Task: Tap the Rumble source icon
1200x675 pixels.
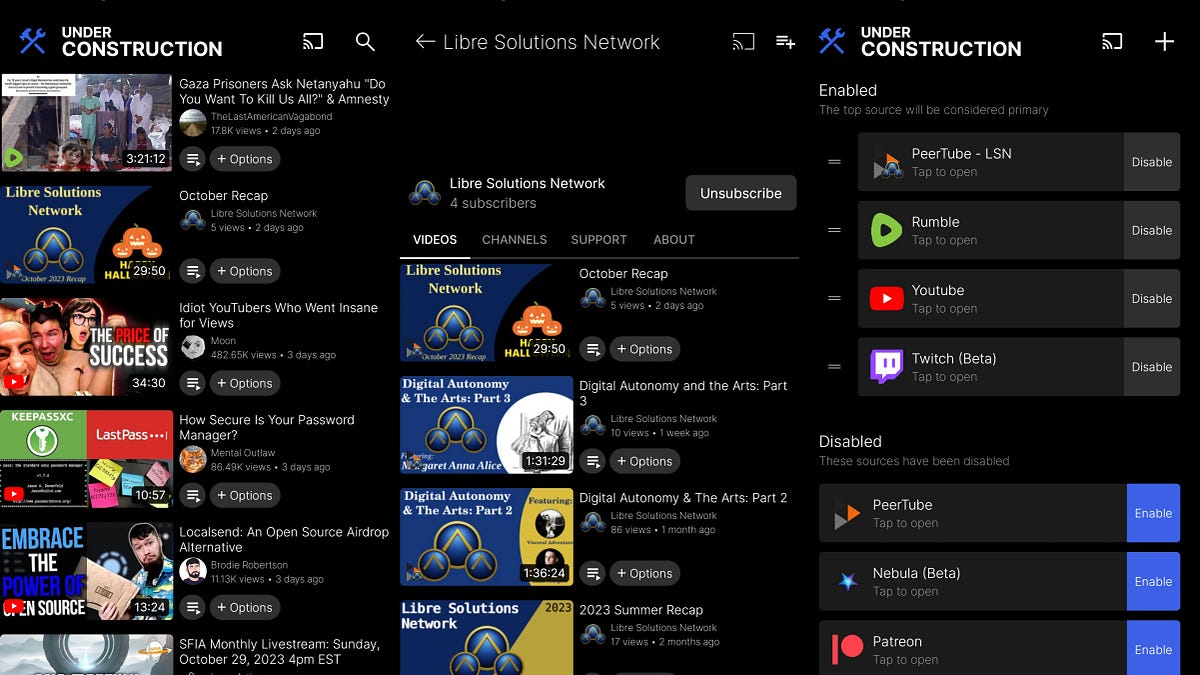Action: pyautogui.click(x=886, y=230)
